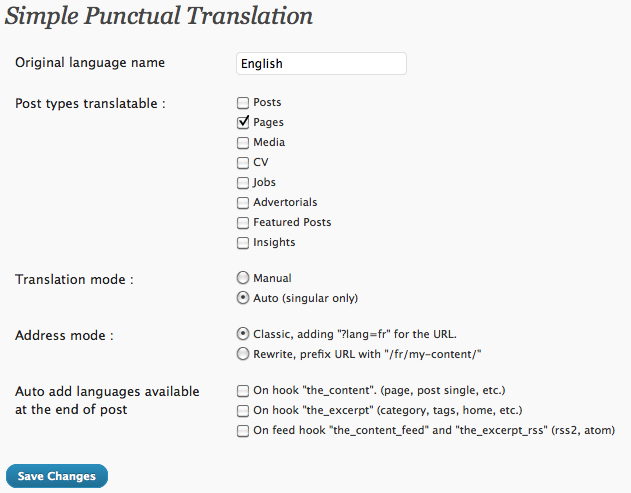
Task: Click the Manual label text
Action: click(x=272, y=278)
